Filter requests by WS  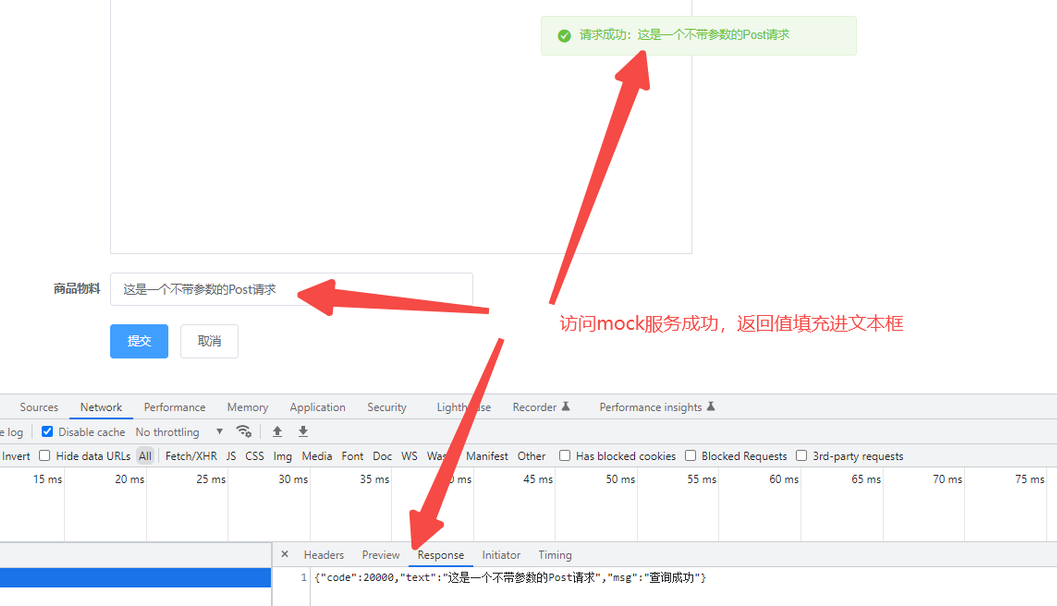[x=409, y=456]
